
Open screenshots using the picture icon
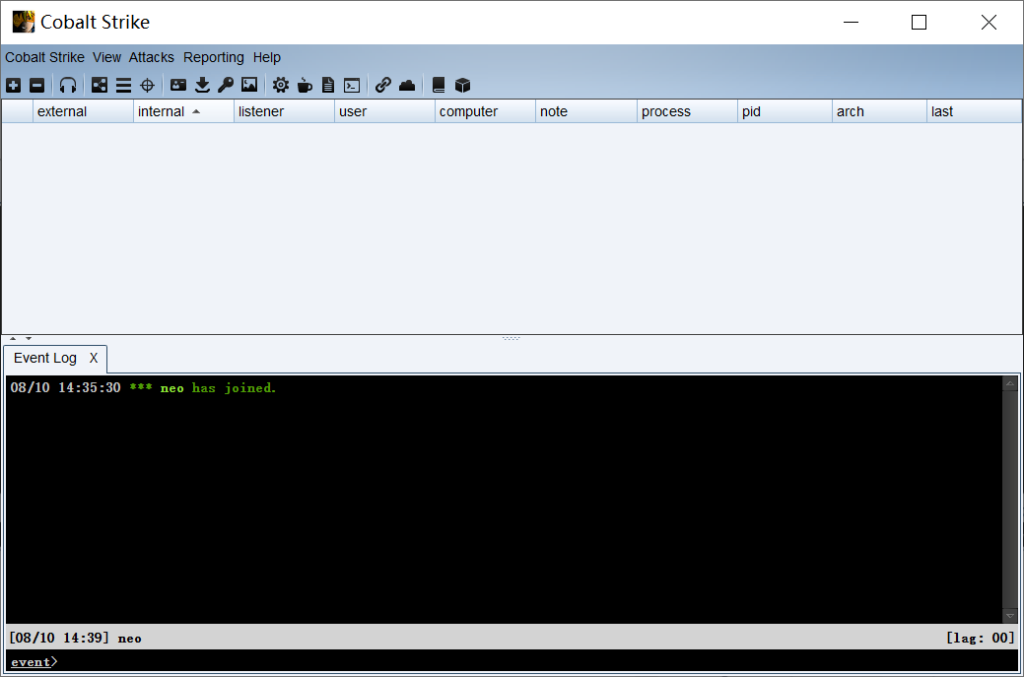coord(249,86)
